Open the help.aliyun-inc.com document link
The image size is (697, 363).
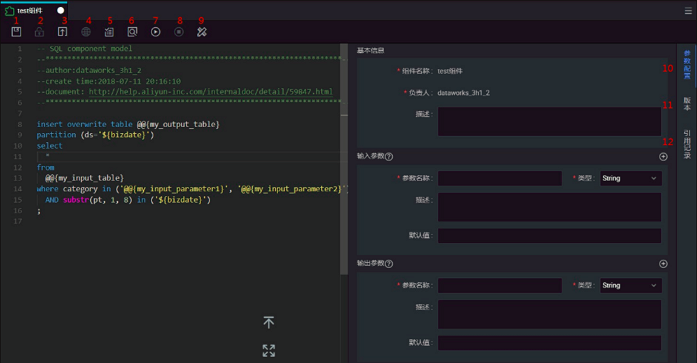tap(211, 92)
